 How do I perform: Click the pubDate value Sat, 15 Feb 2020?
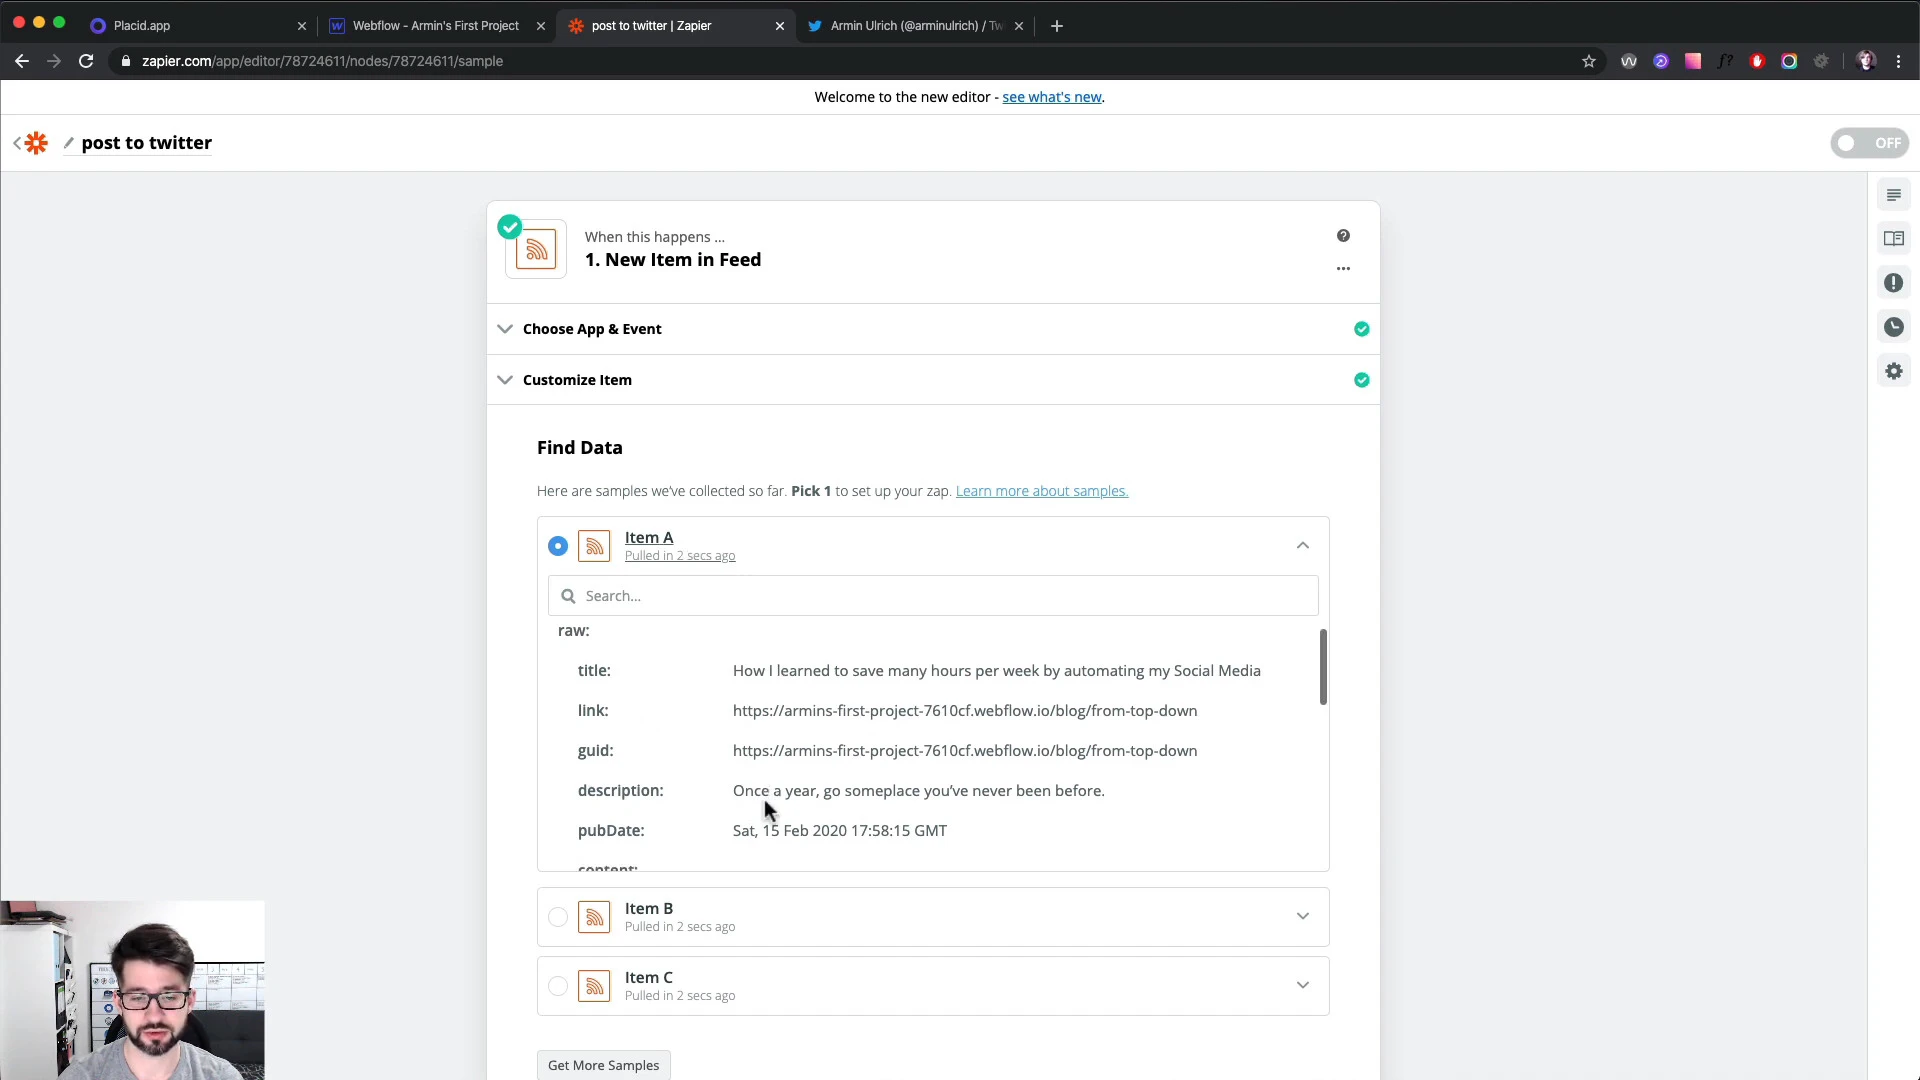[839, 831]
